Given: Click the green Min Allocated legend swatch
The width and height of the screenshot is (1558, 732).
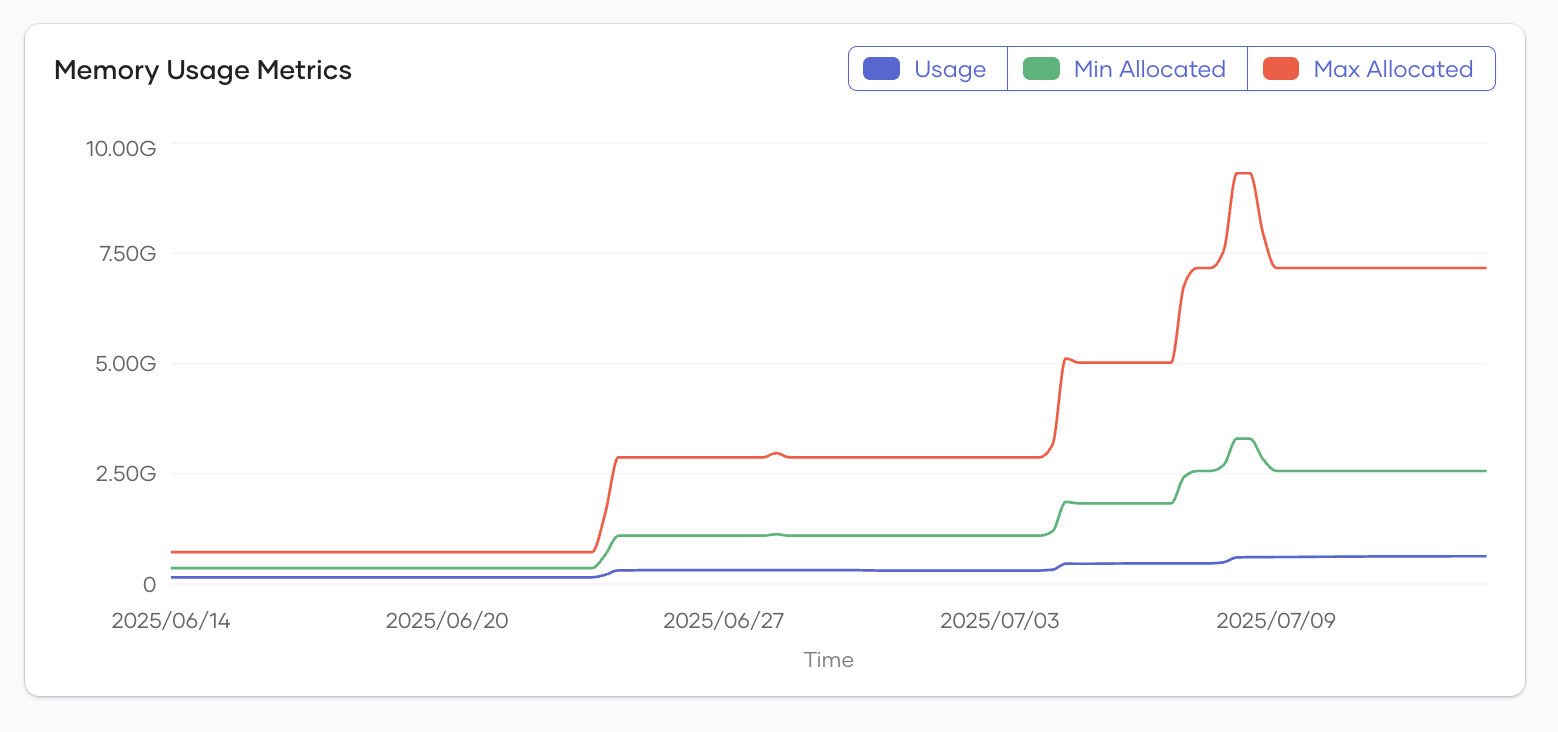Looking at the screenshot, I should (x=1041, y=69).
